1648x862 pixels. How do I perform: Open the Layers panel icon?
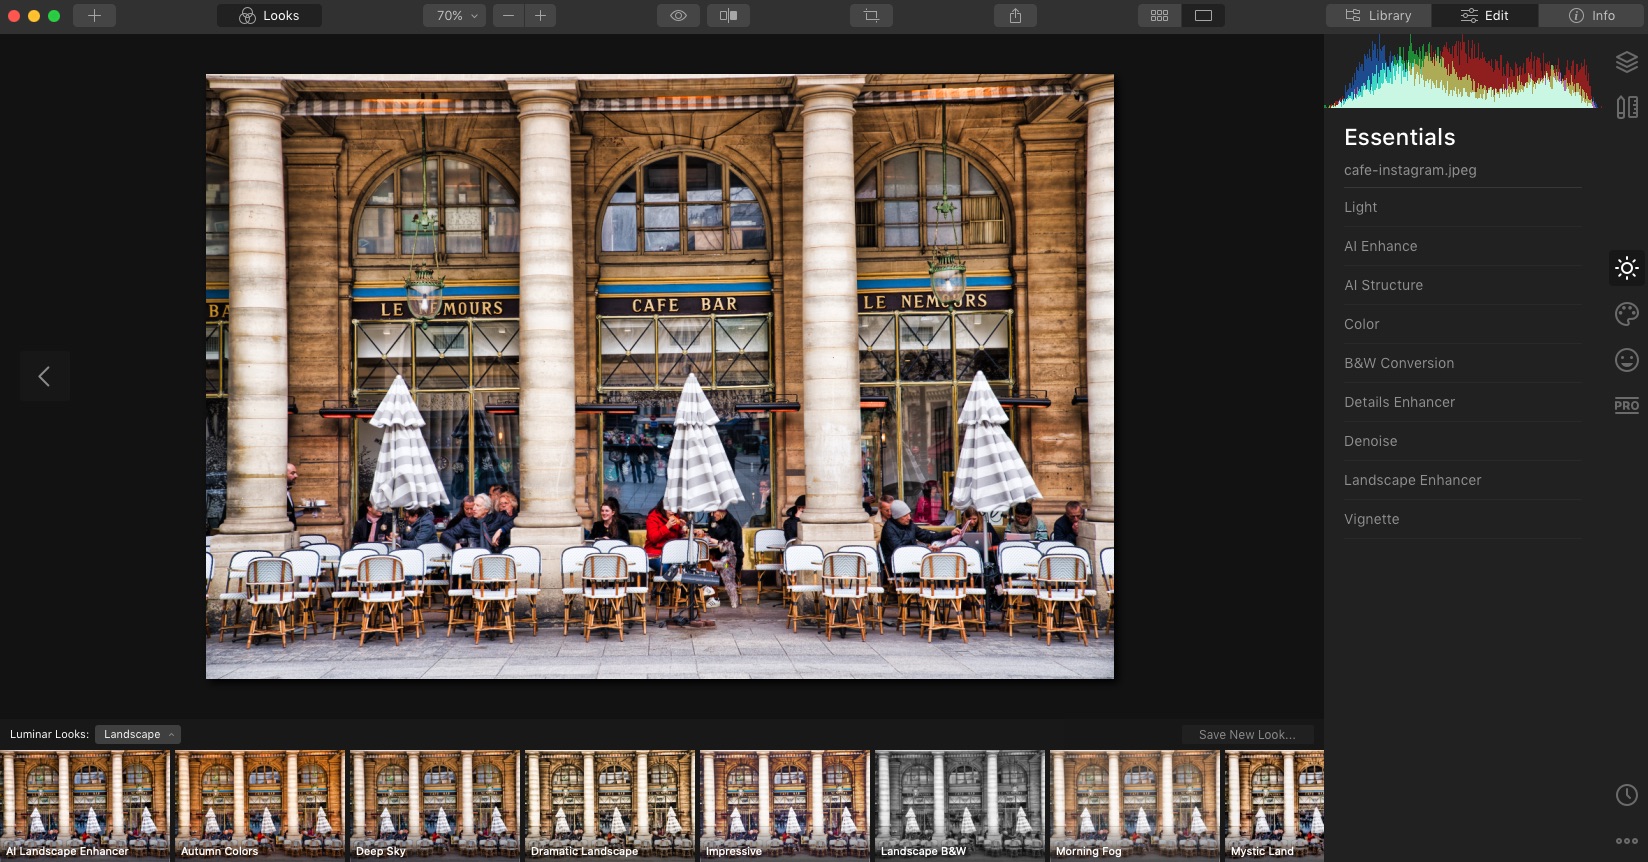(x=1627, y=62)
